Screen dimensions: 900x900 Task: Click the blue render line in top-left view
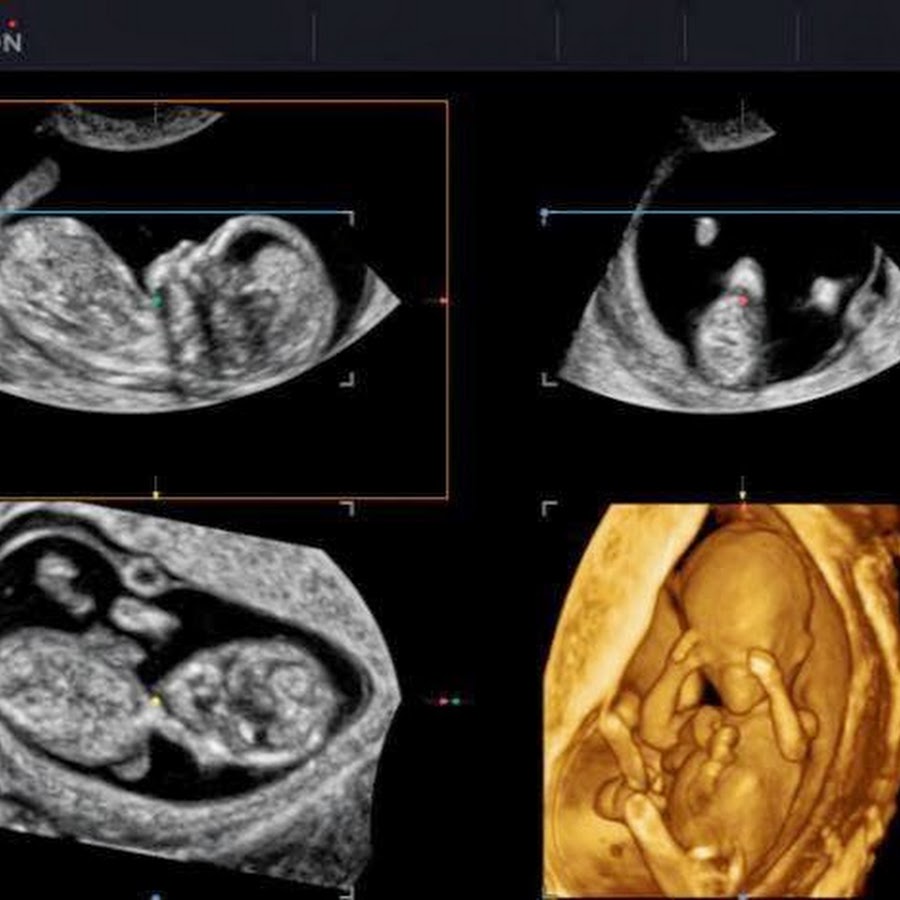(250, 212)
